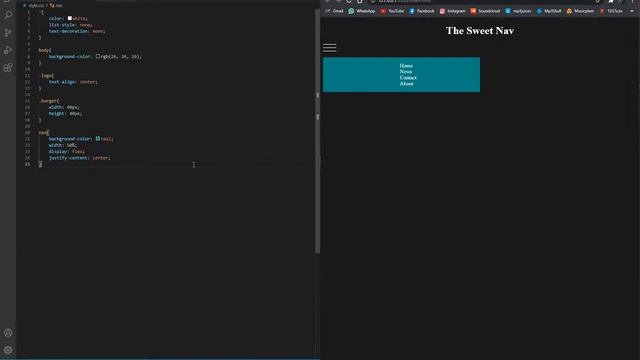The image size is (640, 360).
Task: Click the 'body{' selector line
Action: pos(45,50)
